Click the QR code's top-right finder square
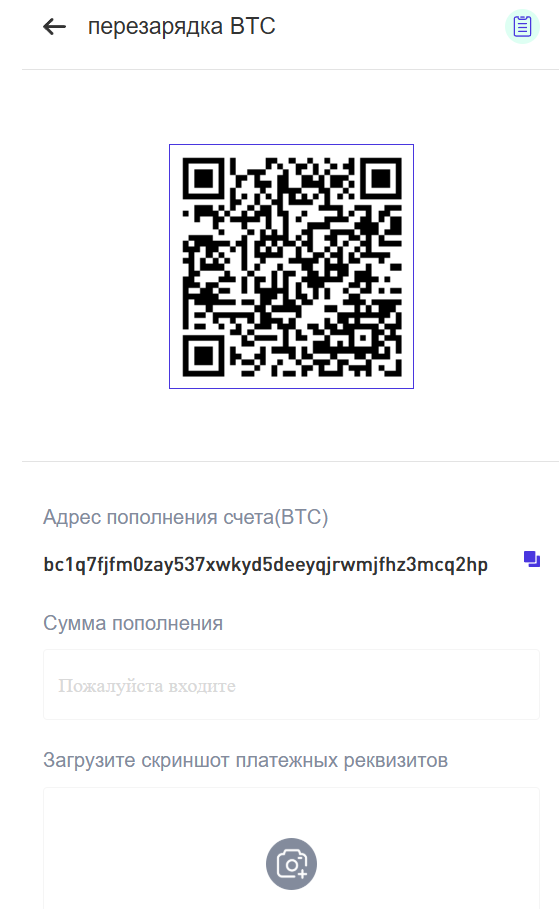Viewport: 559px width, 909px height. click(x=381, y=178)
